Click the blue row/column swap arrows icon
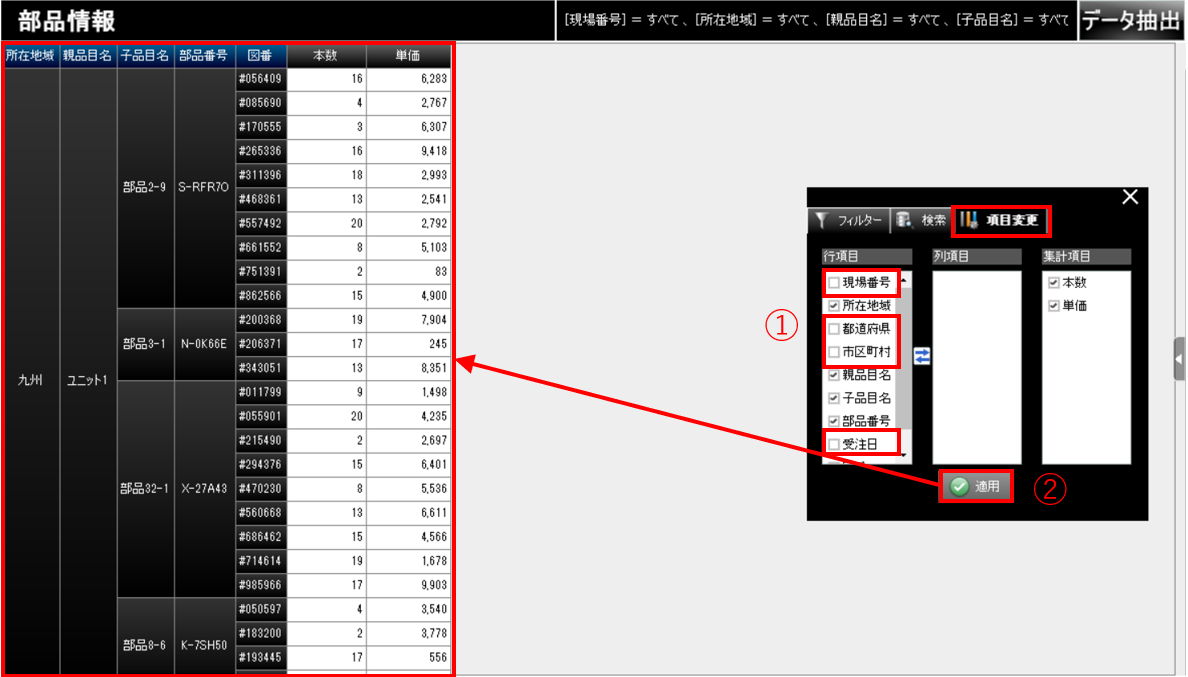 click(921, 357)
